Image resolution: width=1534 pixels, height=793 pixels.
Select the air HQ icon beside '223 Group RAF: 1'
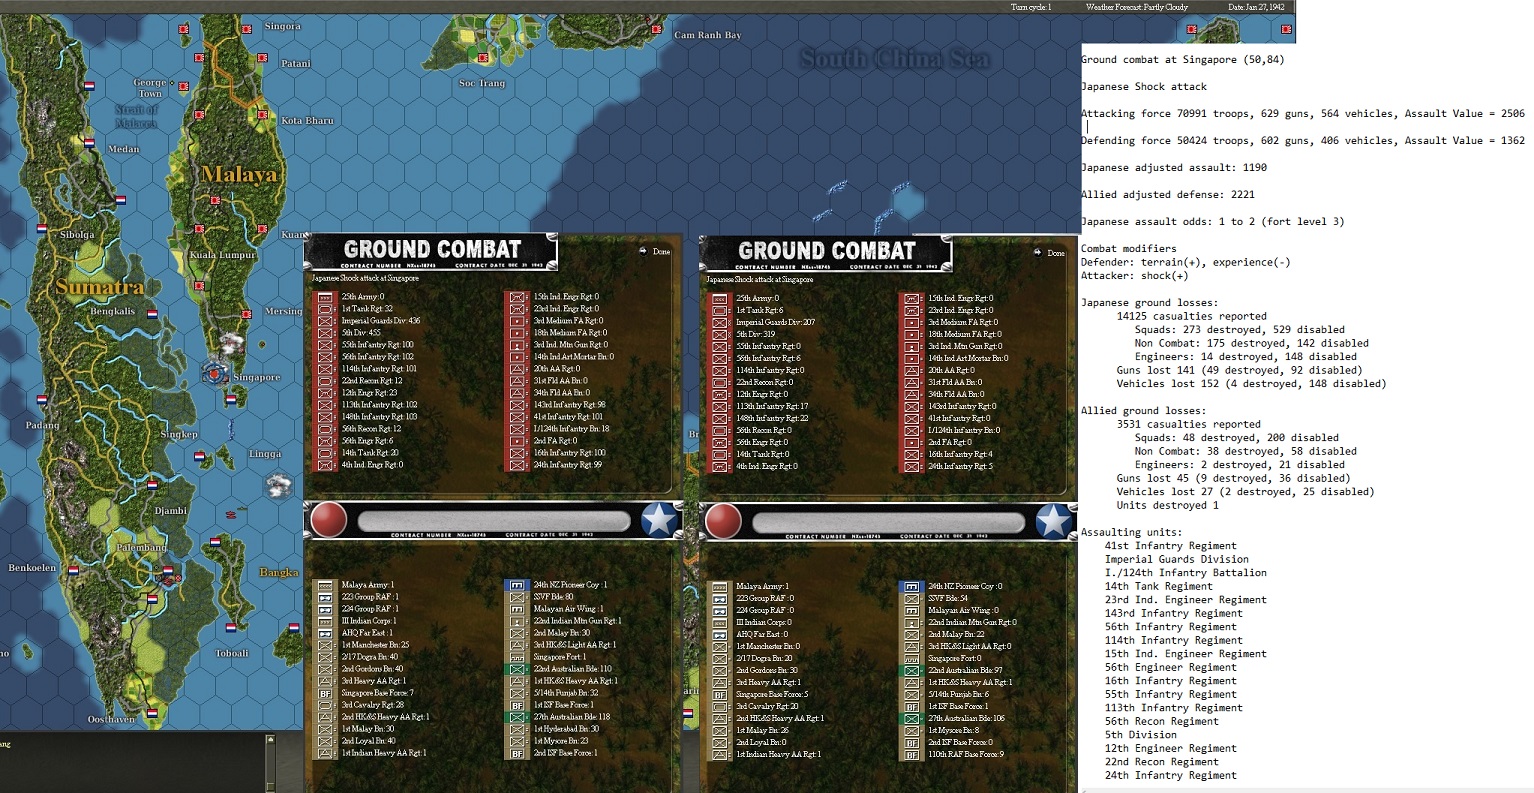pos(324,597)
